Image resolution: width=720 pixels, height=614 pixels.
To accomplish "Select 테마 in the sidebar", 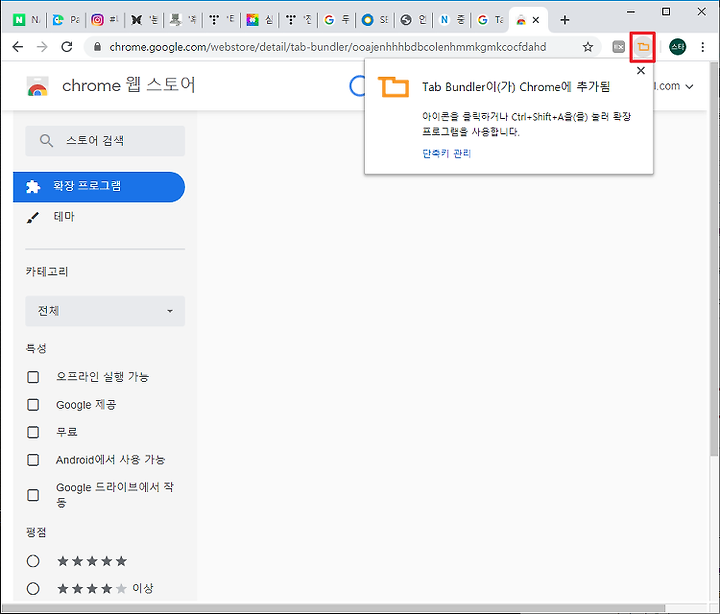I will pos(64,216).
